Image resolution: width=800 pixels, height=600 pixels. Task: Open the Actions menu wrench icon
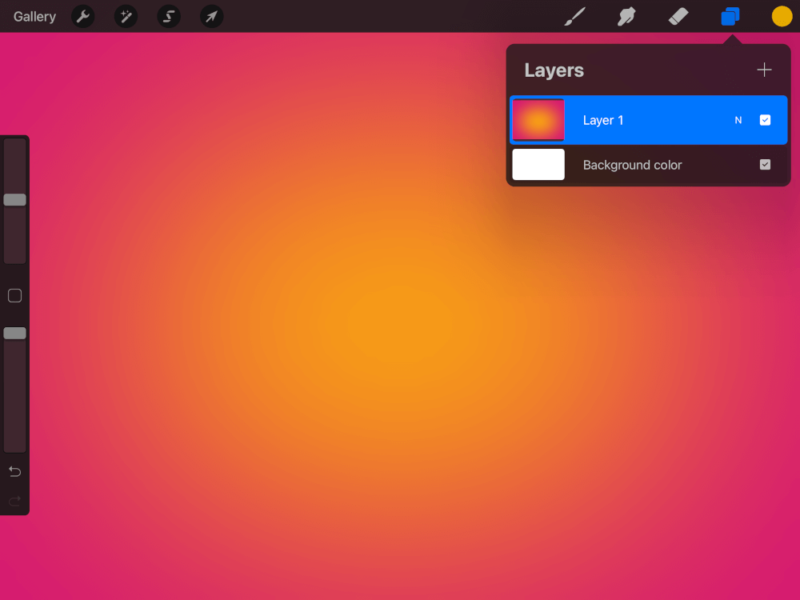(x=84, y=17)
